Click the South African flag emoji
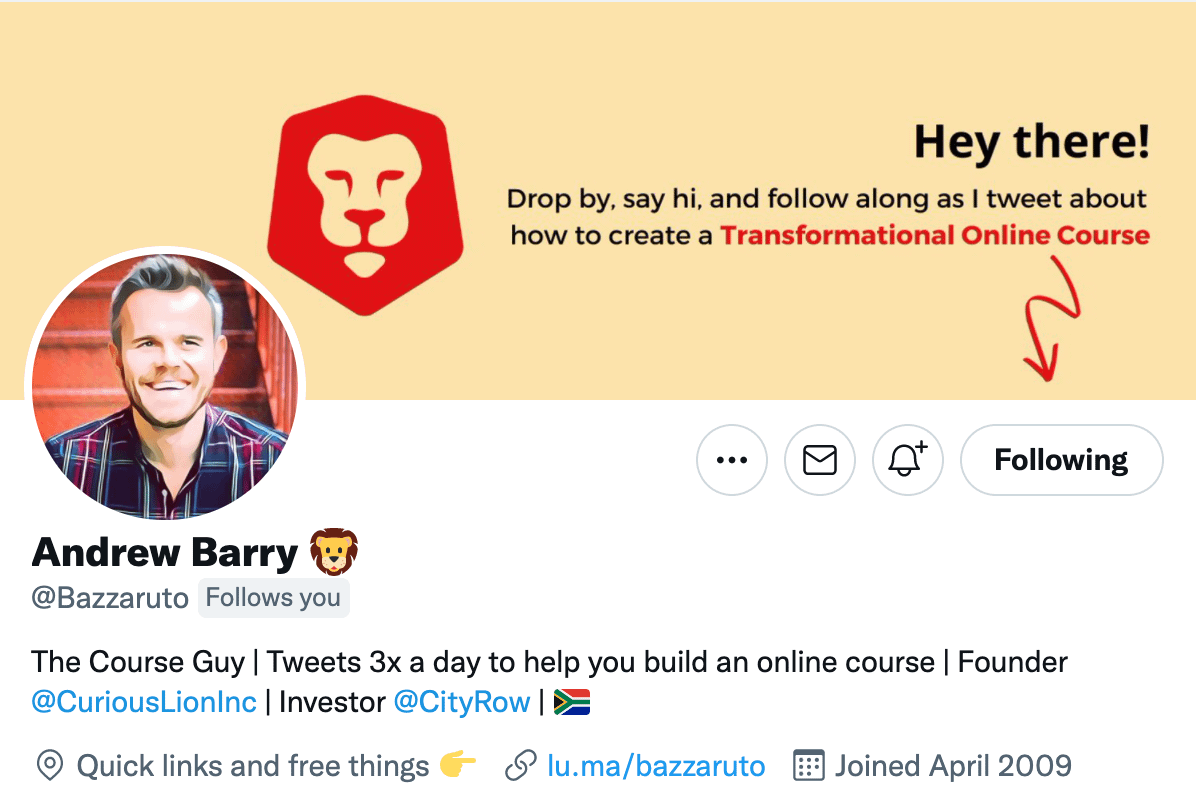 point(572,702)
